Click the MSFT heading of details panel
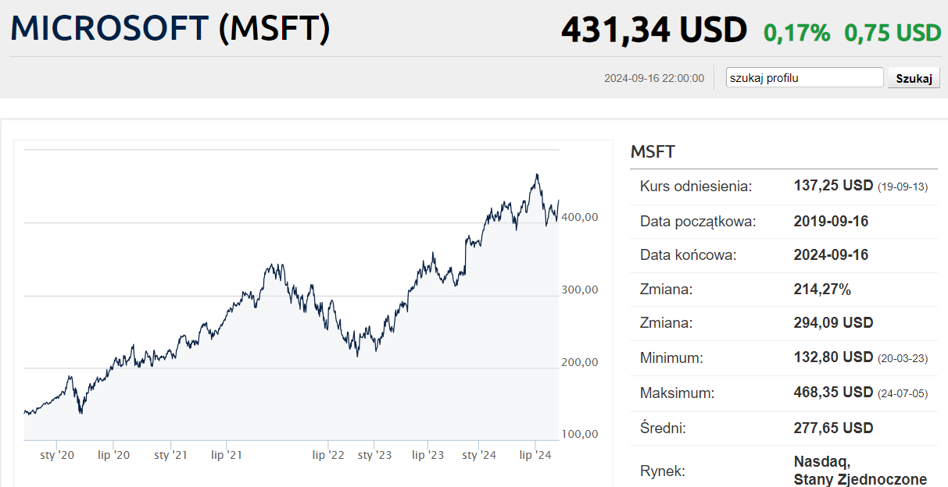 point(653,152)
